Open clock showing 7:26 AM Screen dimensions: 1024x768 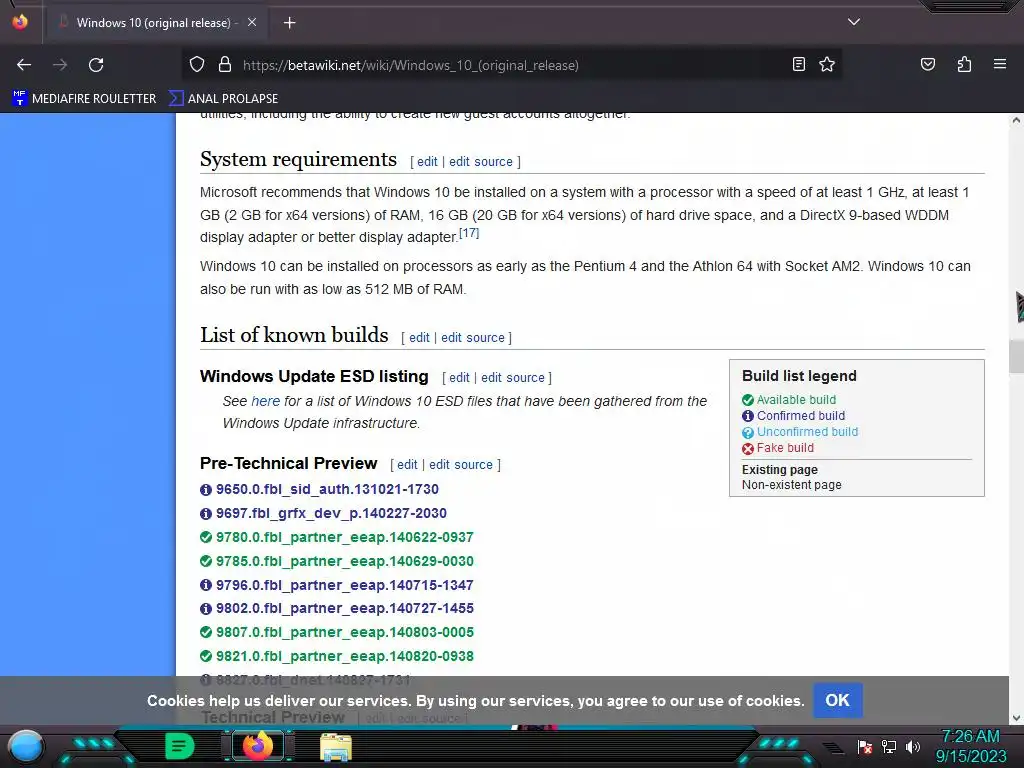click(x=970, y=746)
